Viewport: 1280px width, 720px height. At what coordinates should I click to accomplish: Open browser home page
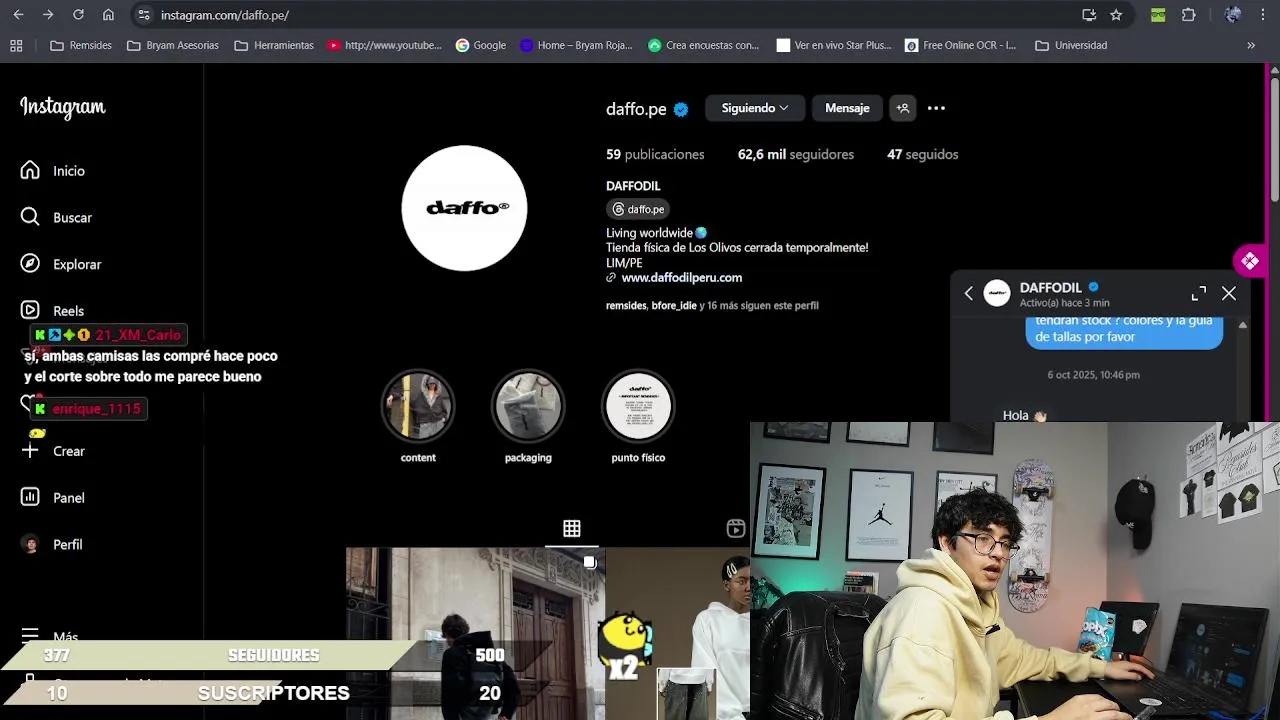click(x=108, y=15)
